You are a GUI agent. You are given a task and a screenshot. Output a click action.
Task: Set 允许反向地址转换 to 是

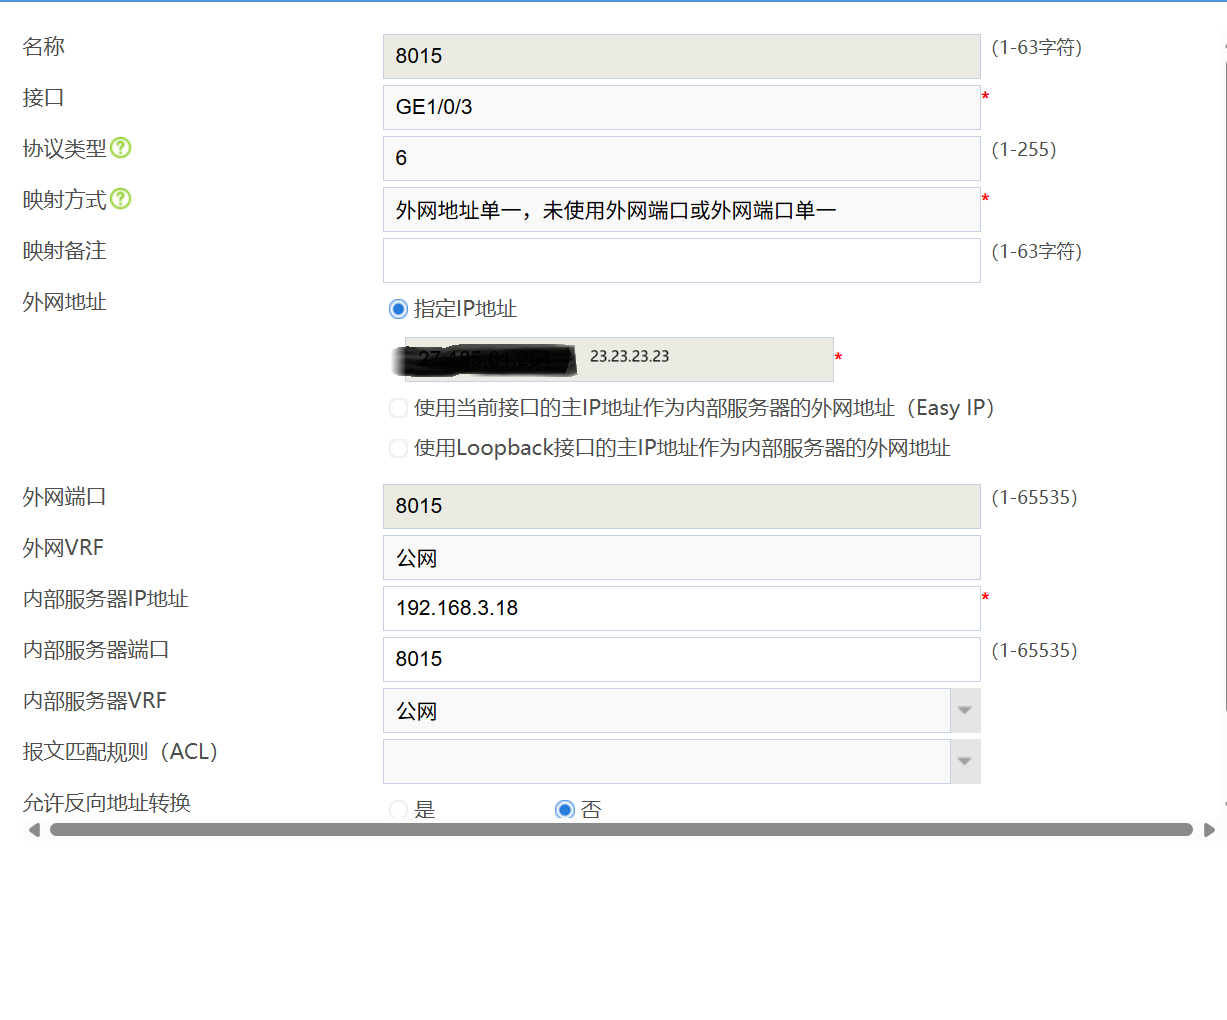(398, 809)
